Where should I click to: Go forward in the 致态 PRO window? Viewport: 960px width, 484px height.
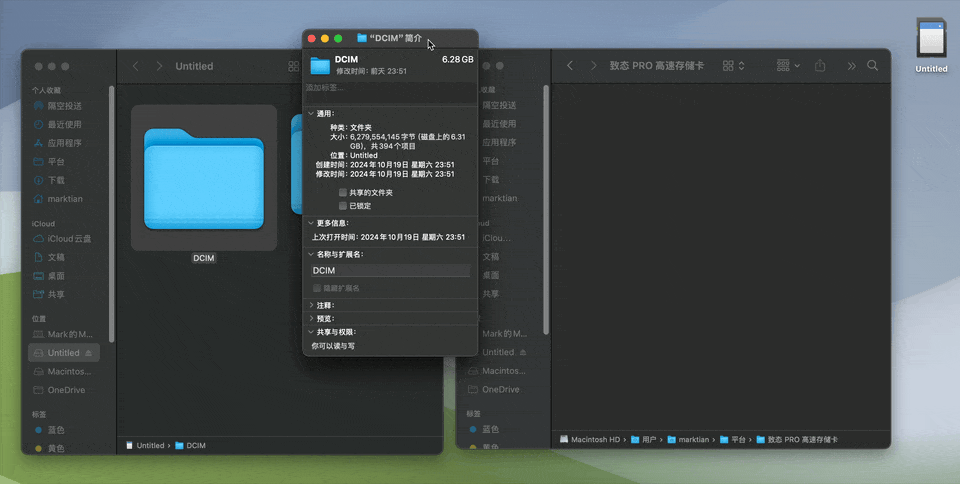point(593,65)
